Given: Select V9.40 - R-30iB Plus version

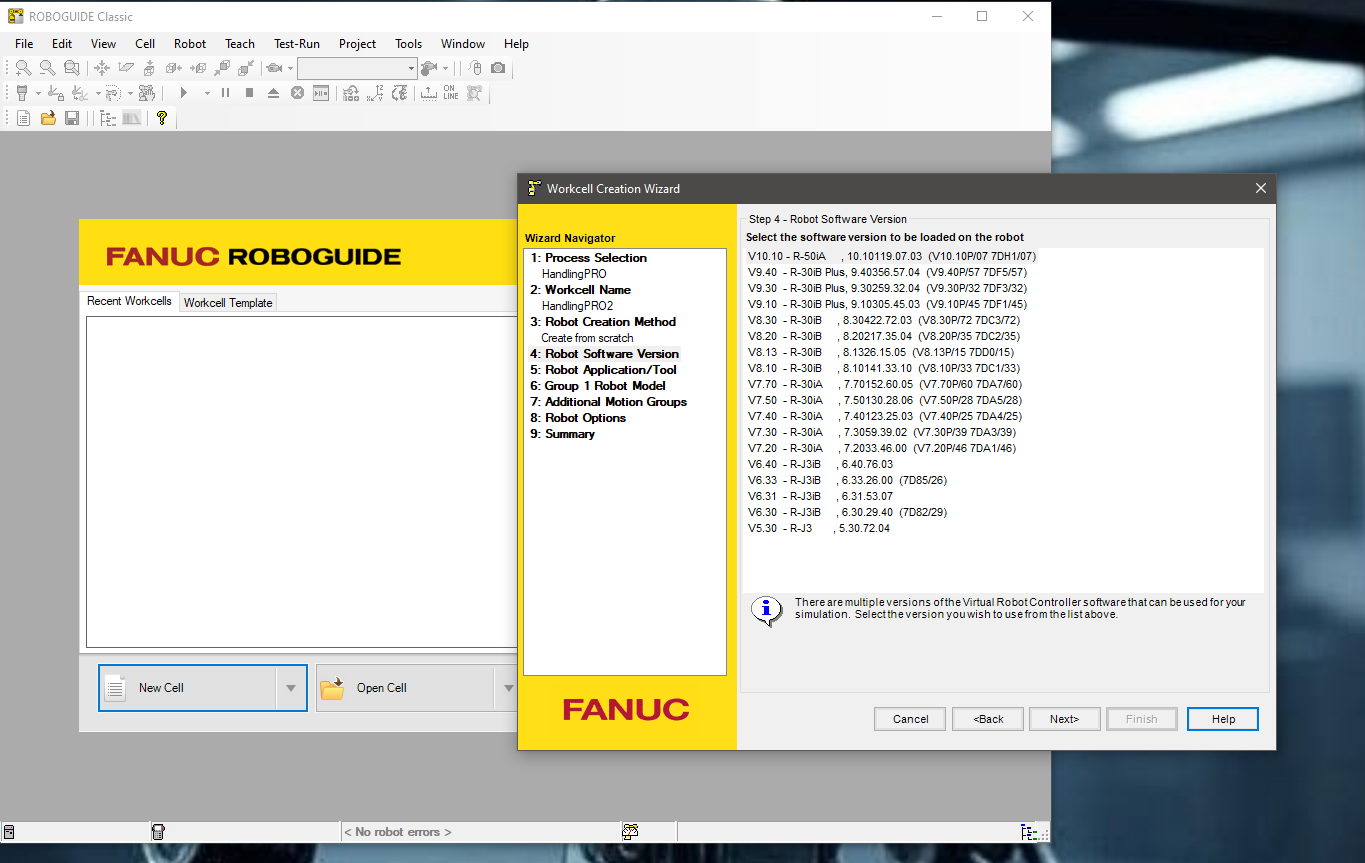Looking at the screenshot, I should [887, 272].
